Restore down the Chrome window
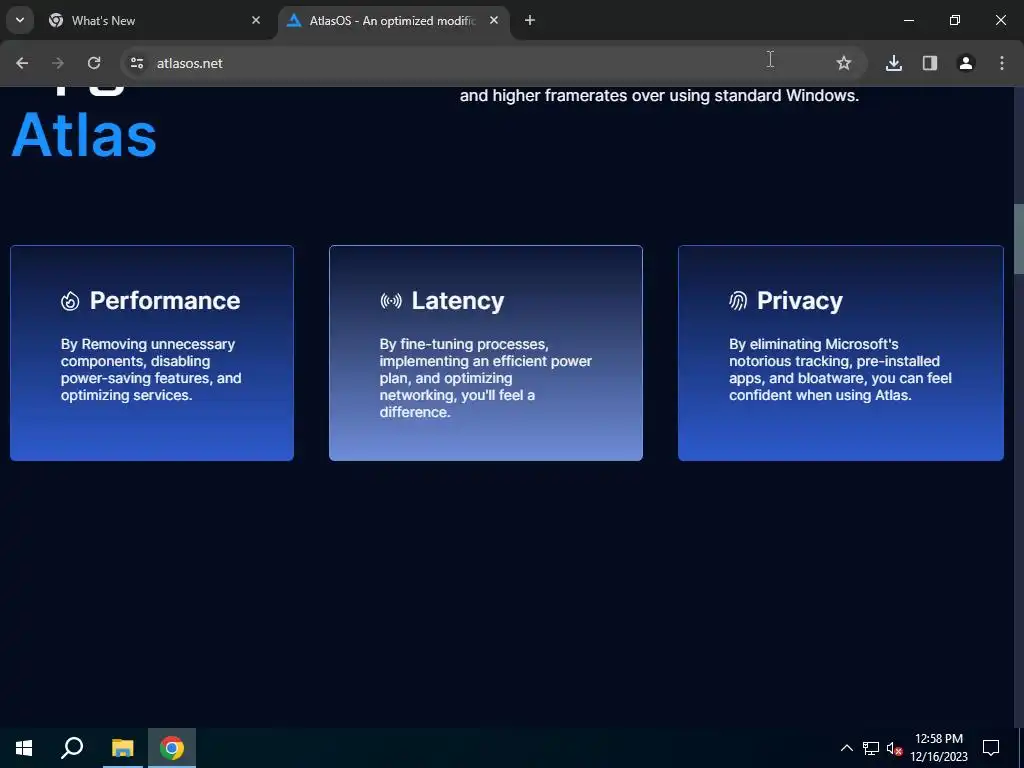Screen dimensions: 1024x768 (955, 20)
